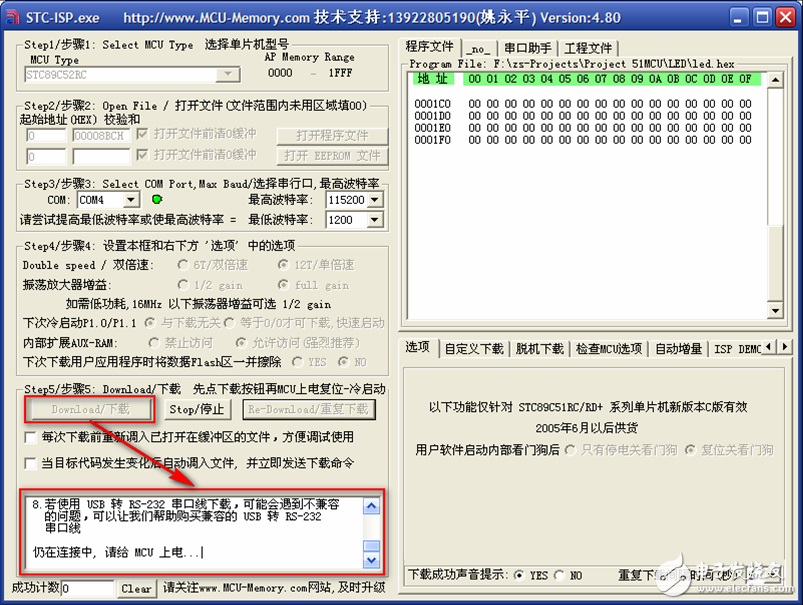This screenshot has width=803, height=605.
Task: Minimize the STC-ISP window
Action: [737, 17]
